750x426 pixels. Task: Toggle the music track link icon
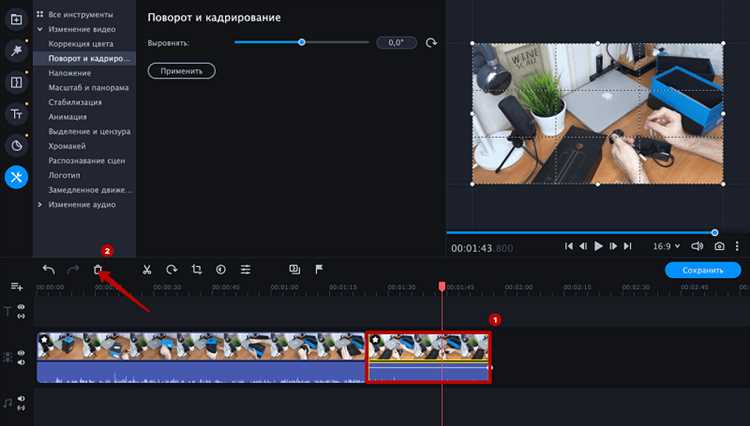[x=22, y=408]
